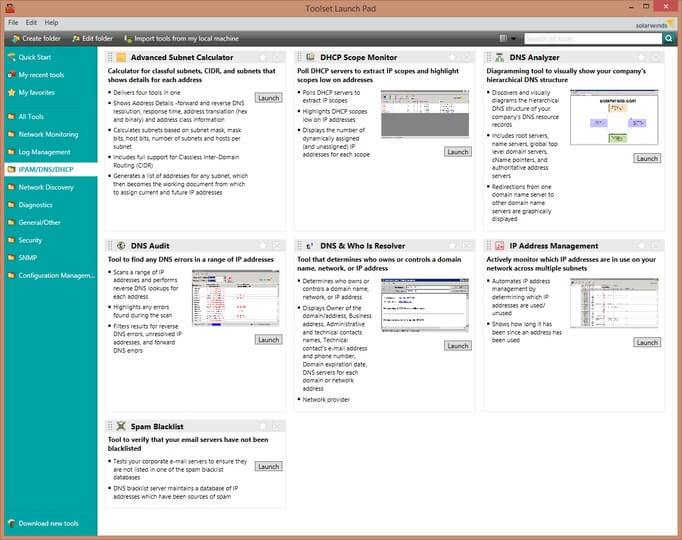The height and width of the screenshot is (540, 682).
Task: Launch the DNS Audit tool
Action: pos(268,340)
